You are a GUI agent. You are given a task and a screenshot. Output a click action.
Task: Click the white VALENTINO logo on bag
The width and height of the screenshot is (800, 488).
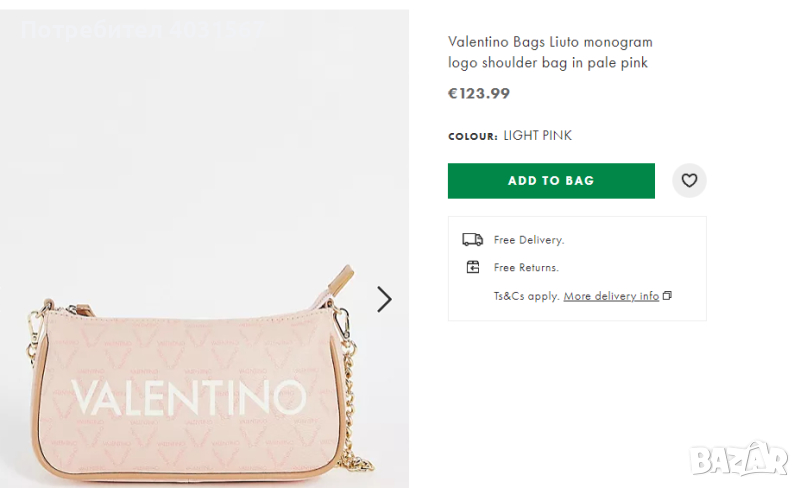(187, 397)
